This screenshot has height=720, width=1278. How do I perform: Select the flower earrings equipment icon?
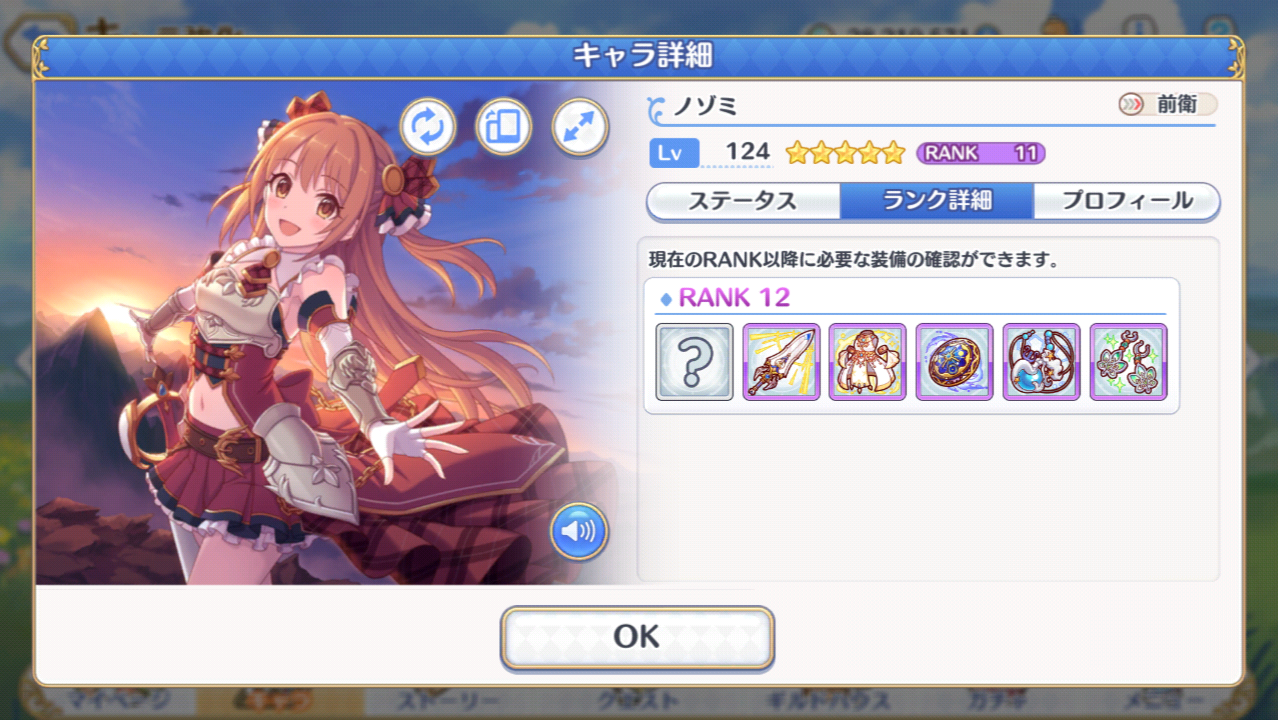[x=1128, y=362]
